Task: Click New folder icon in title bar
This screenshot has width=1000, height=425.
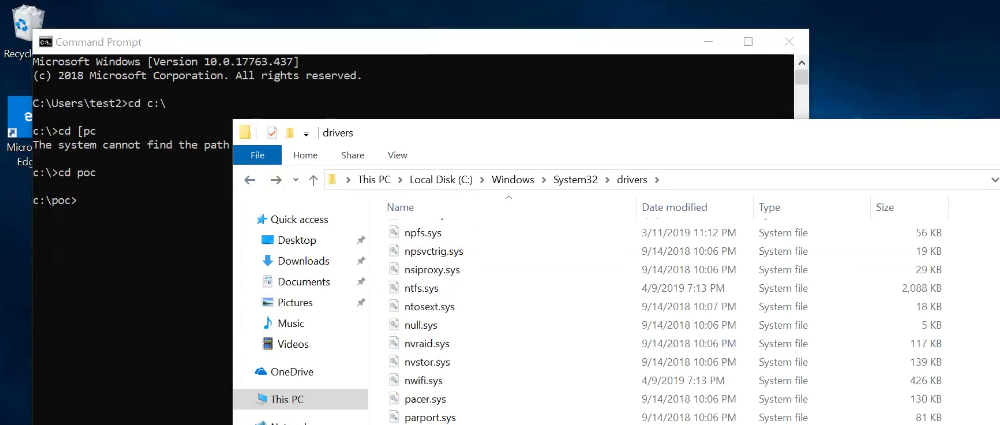Action: (290, 133)
